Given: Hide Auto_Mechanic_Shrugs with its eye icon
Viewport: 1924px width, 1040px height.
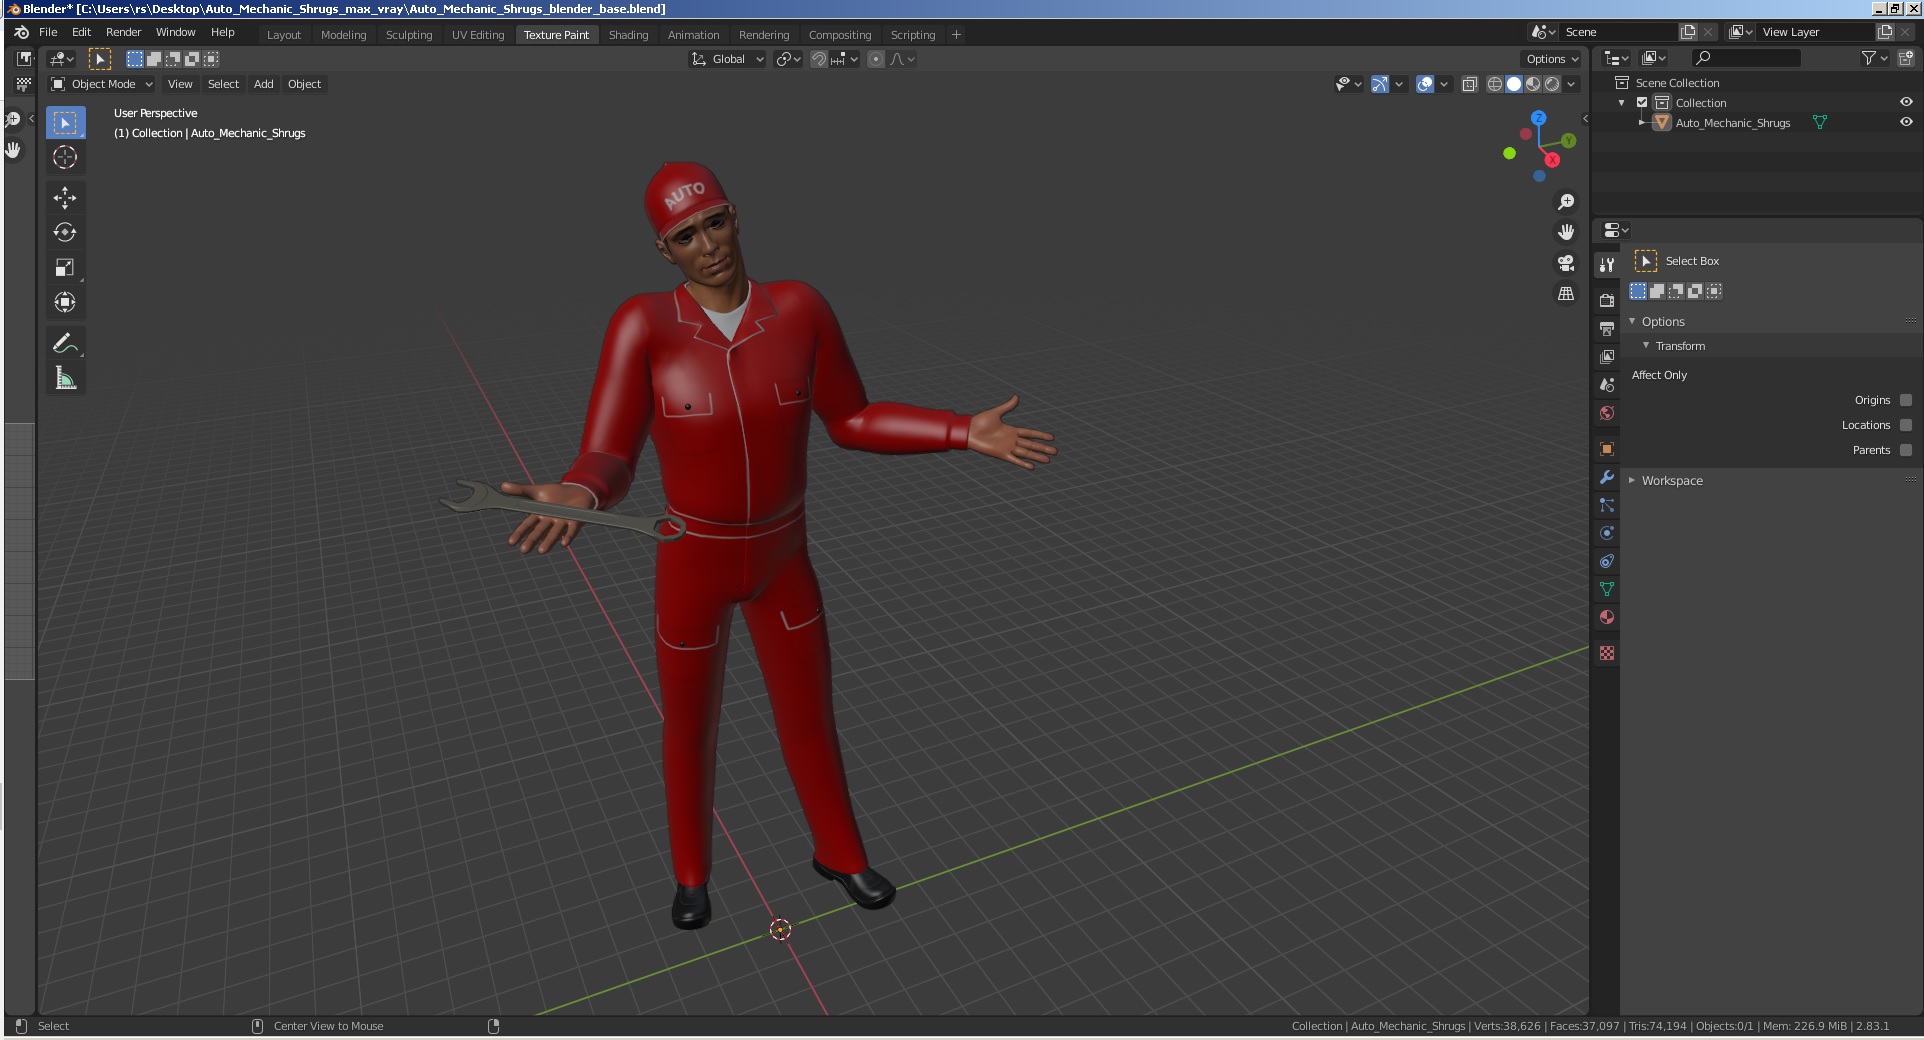Looking at the screenshot, I should (1906, 122).
